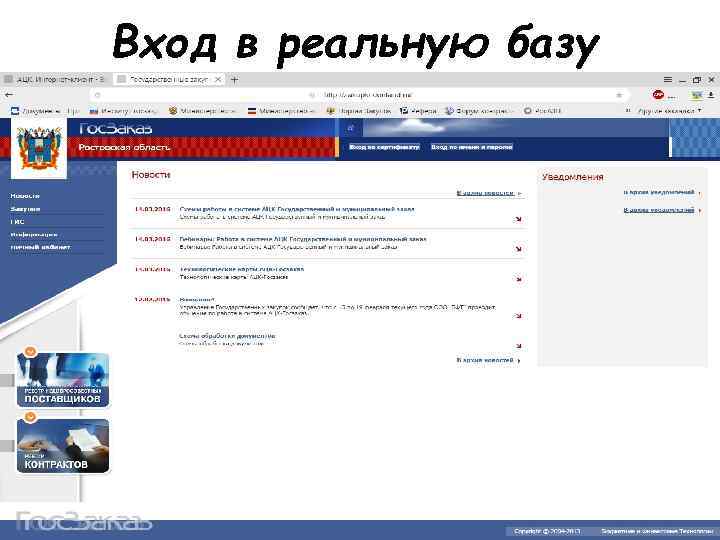The height and width of the screenshot is (540, 720).
Task: Open first В архив уведомлений link
Action: [x=659, y=192]
